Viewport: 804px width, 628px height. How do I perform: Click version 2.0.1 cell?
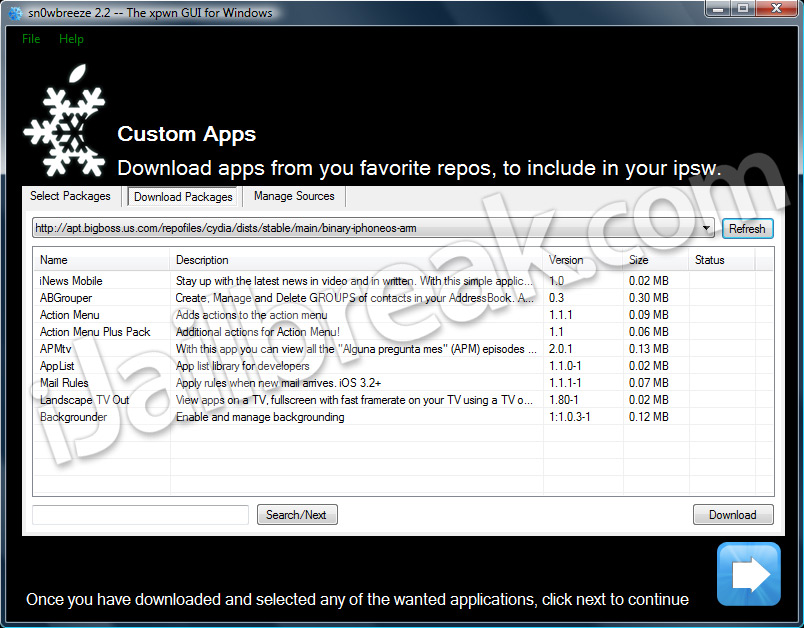[560, 349]
